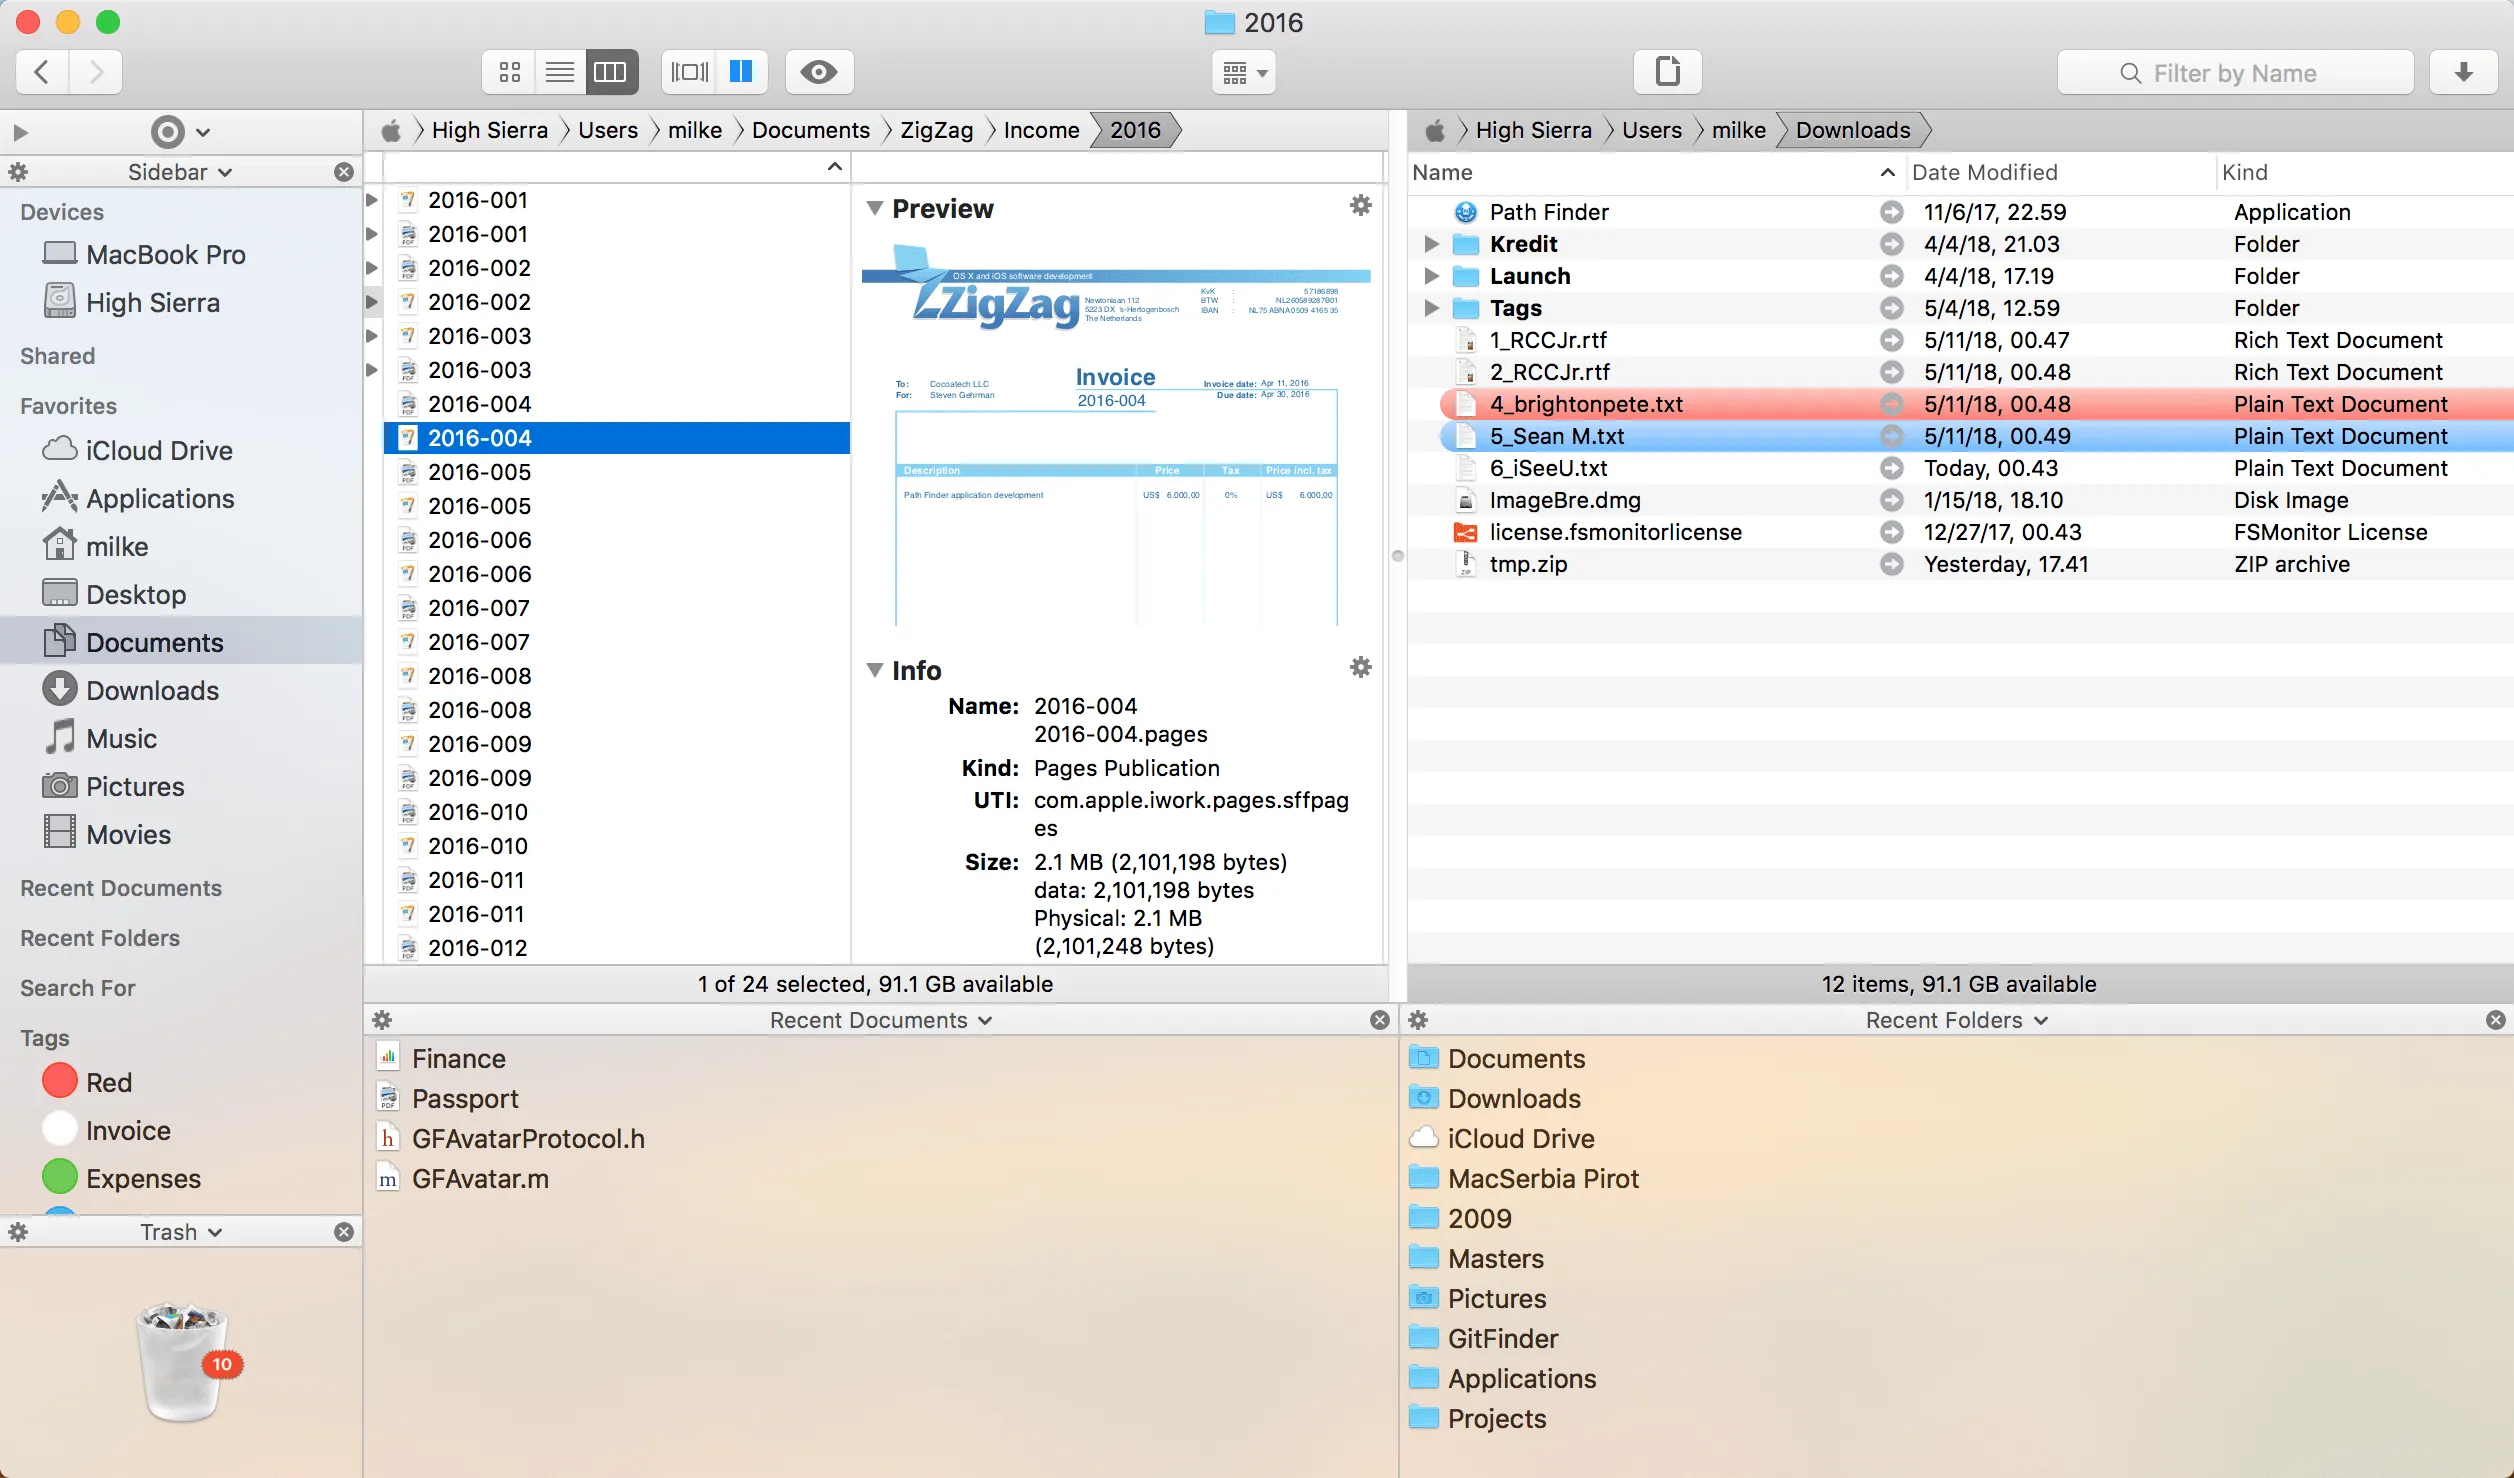Click the Cover Flow view button

[689, 72]
